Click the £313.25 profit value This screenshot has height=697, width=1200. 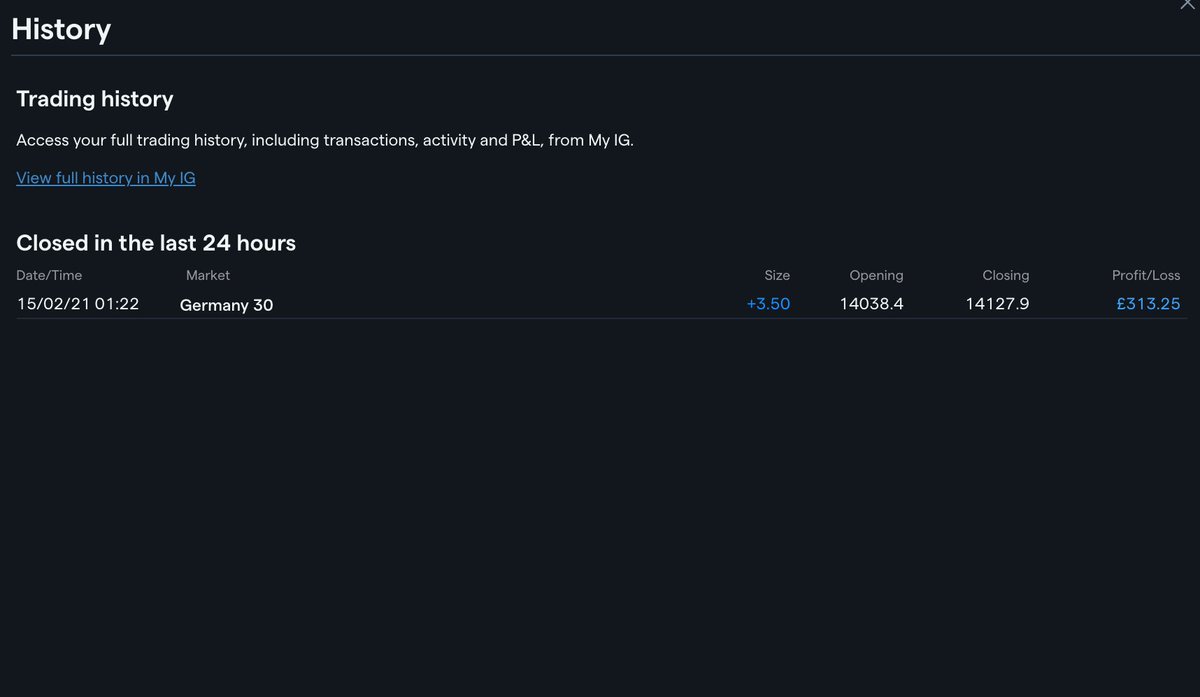point(1148,304)
